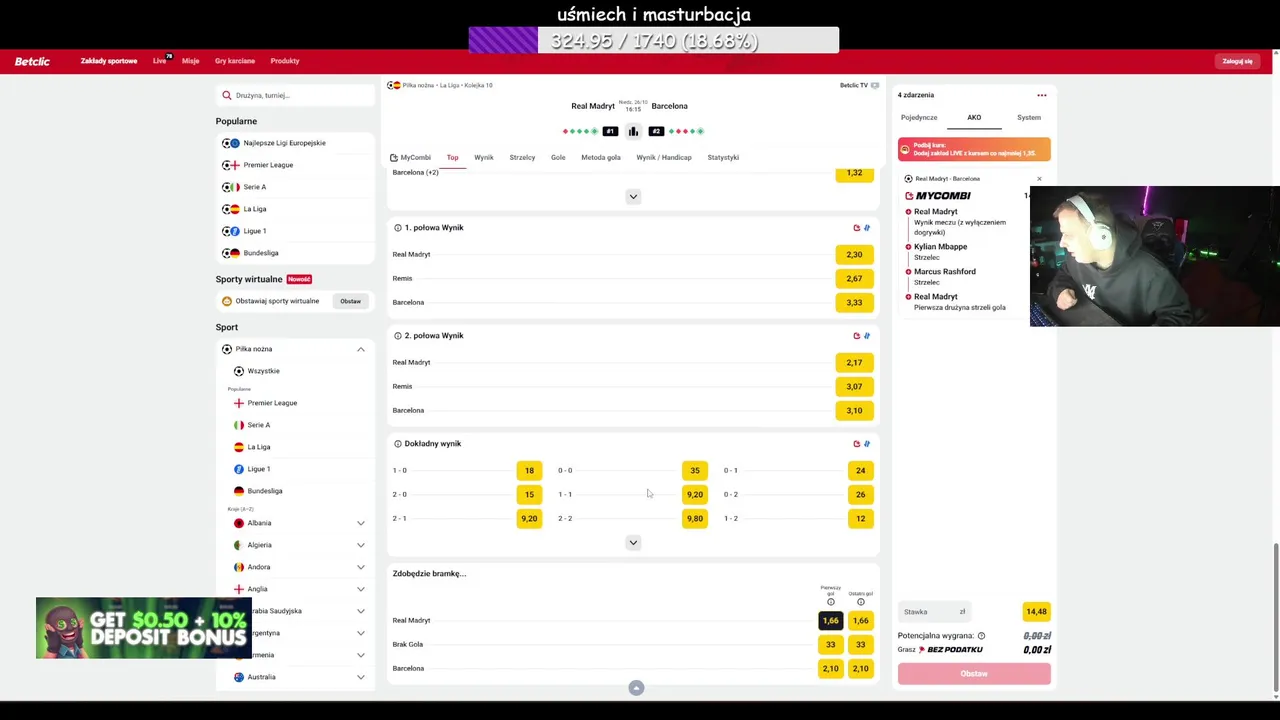Click blue icon in Dokładny wynik header
The width and height of the screenshot is (1280, 720).
(867, 444)
